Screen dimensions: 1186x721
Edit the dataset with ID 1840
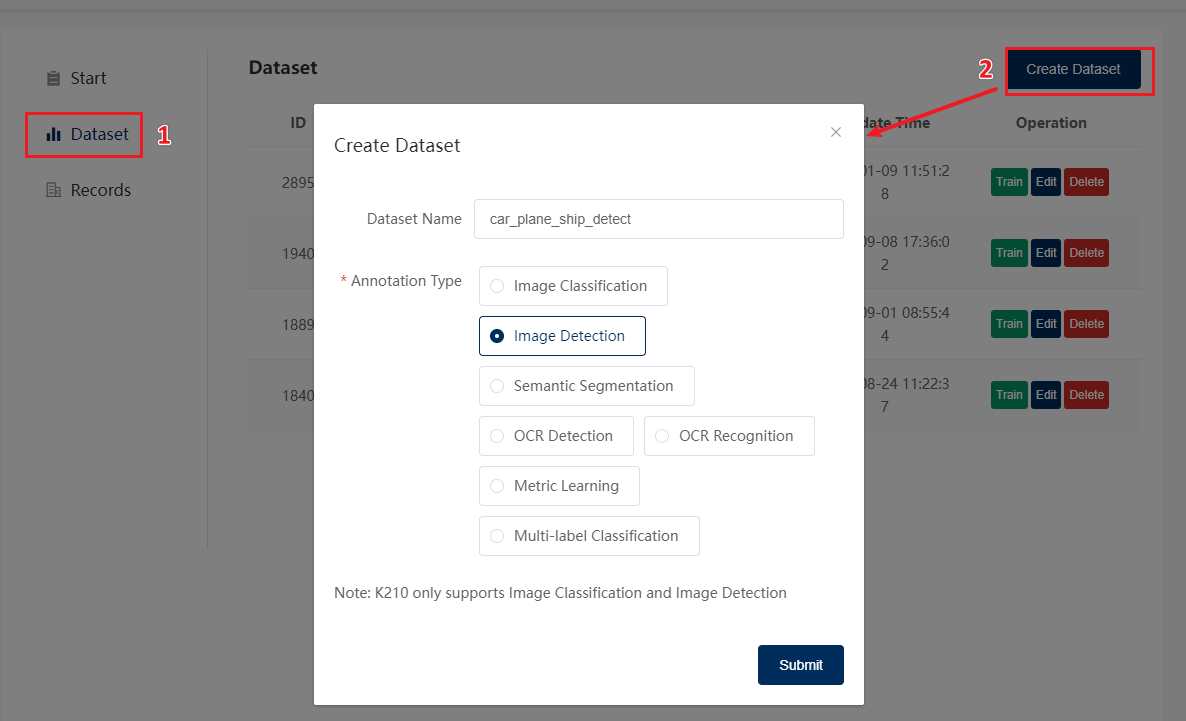pos(1046,396)
